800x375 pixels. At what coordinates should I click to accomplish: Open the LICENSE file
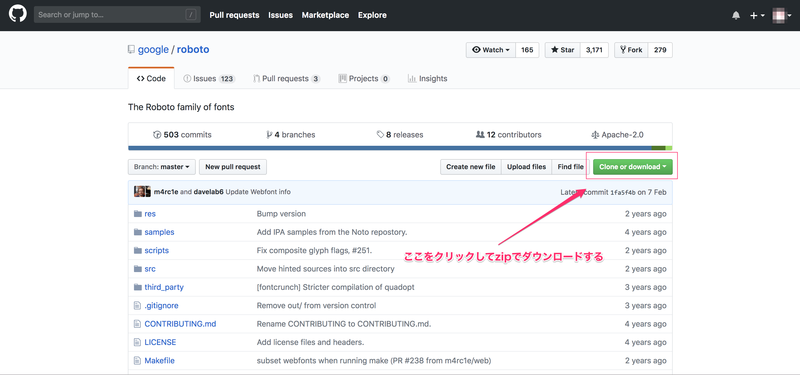pos(160,342)
